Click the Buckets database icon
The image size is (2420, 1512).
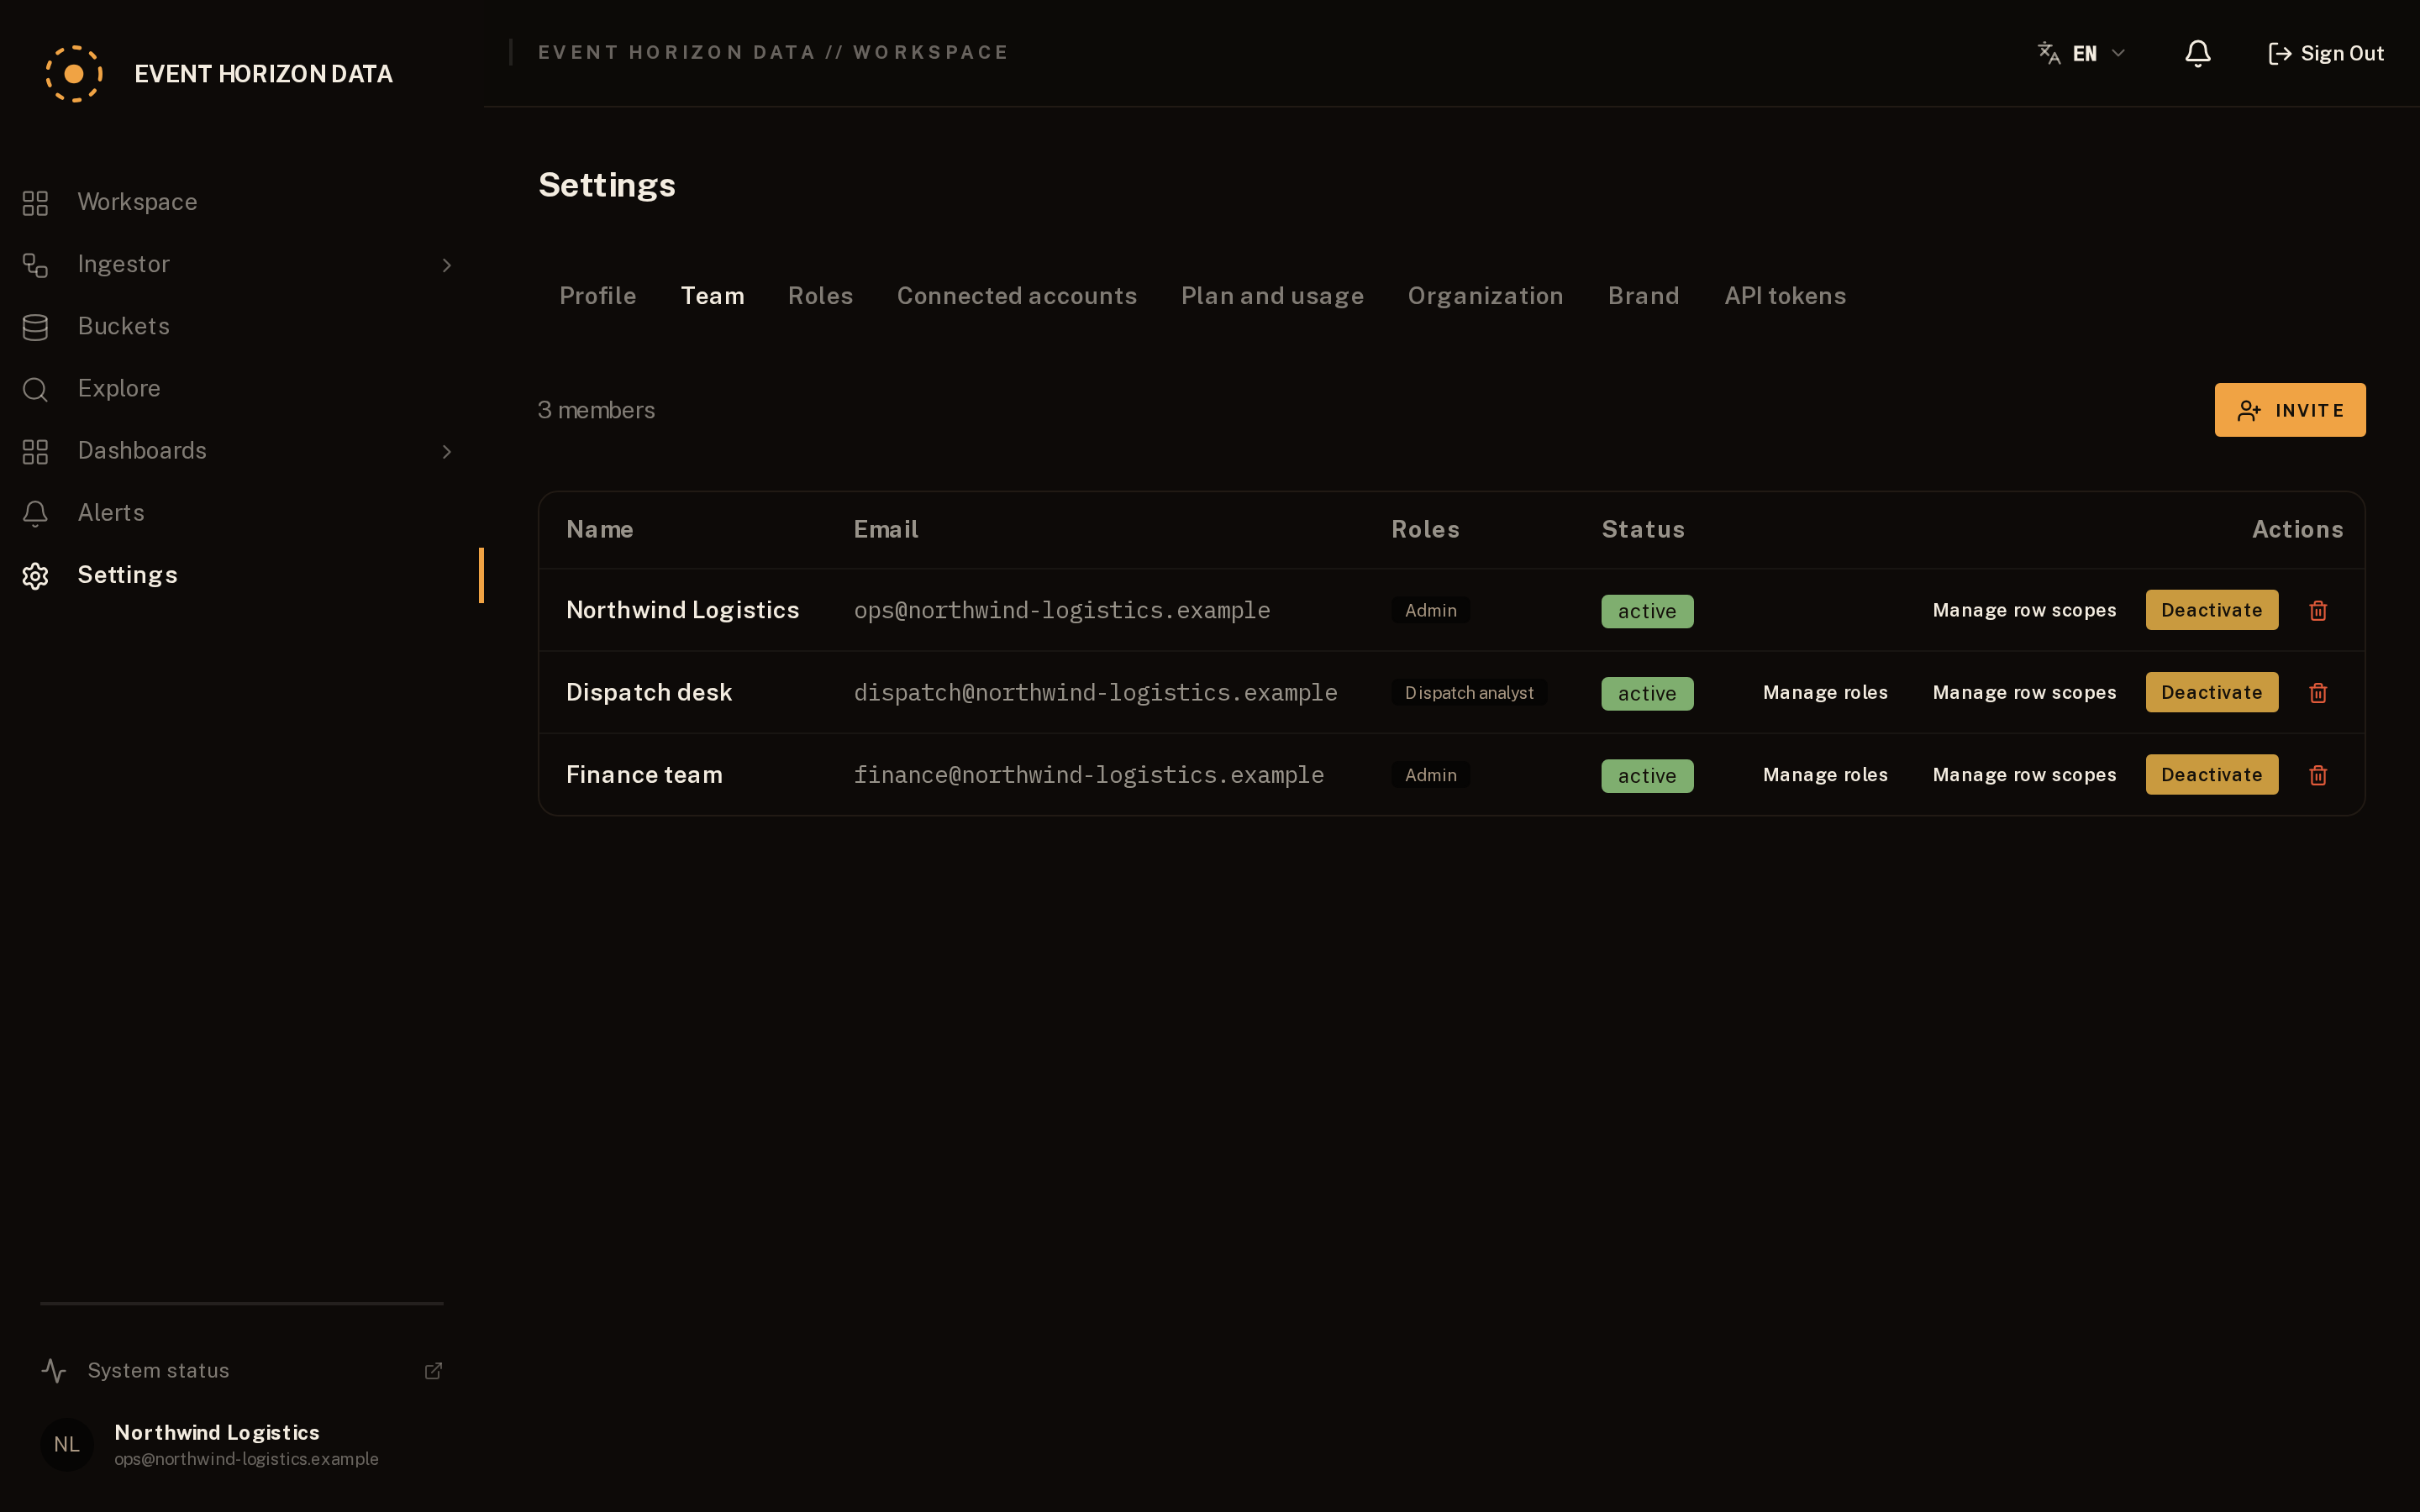(x=35, y=327)
